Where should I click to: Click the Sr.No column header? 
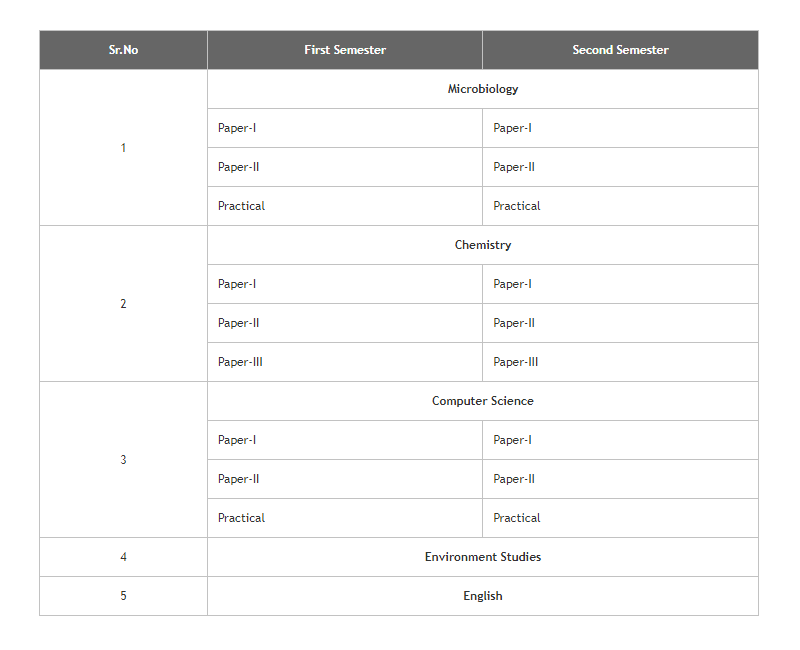pos(123,50)
